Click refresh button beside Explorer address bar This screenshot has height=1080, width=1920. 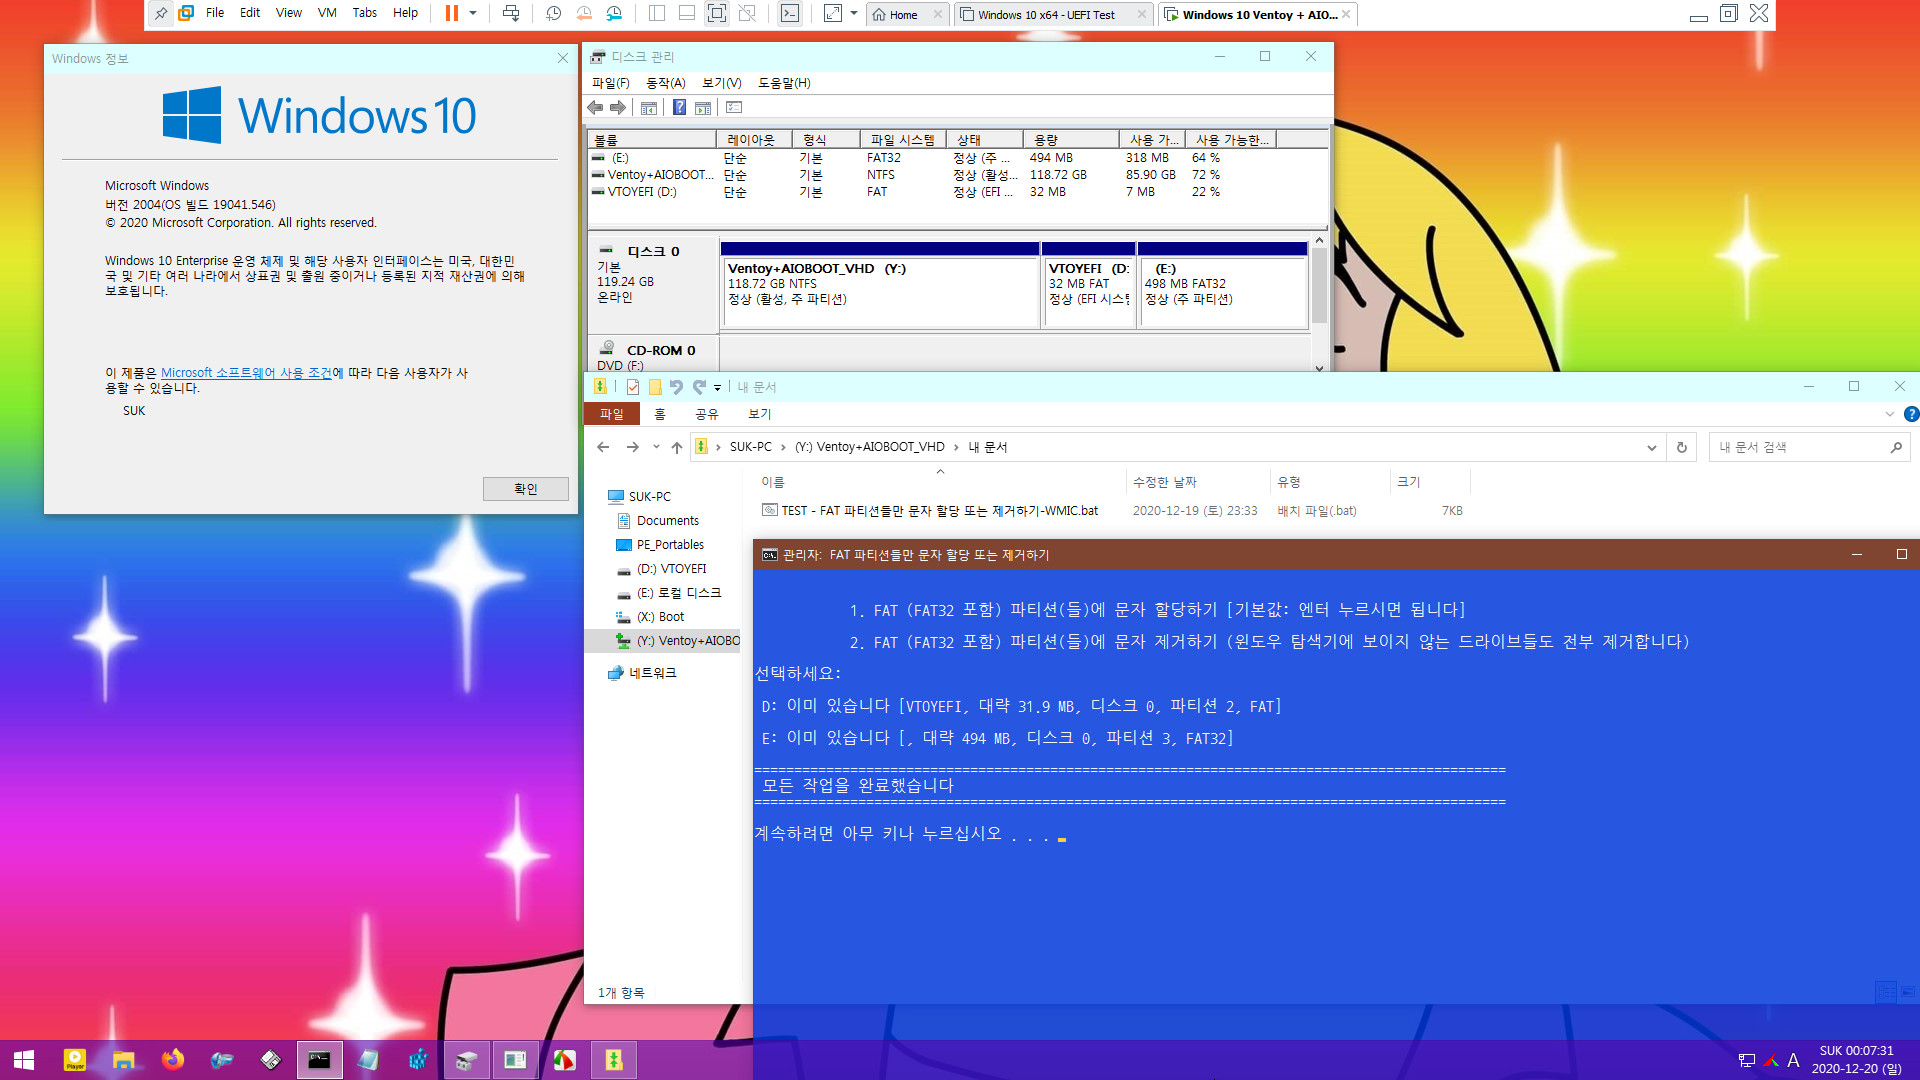(x=1682, y=448)
